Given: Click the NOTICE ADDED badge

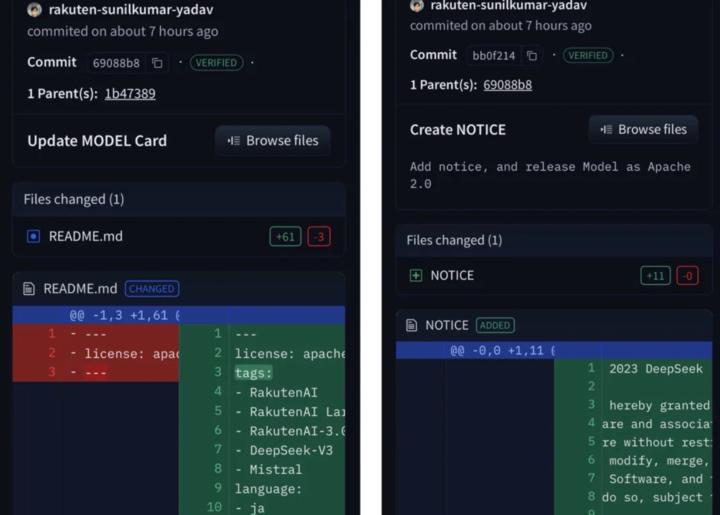Looking at the screenshot, I should tap(495, 325).
